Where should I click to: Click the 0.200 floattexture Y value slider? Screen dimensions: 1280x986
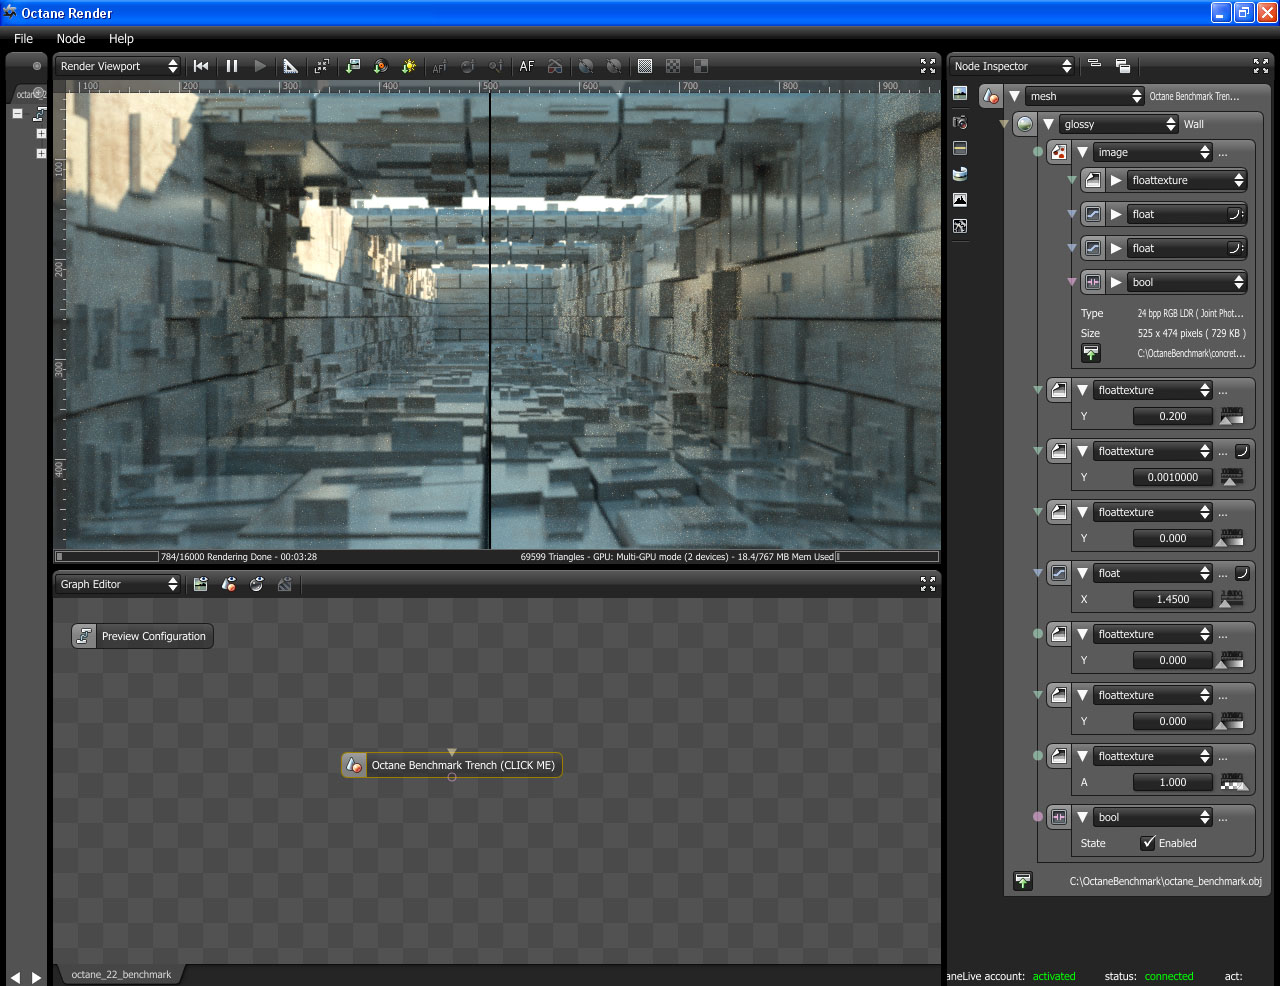(1172, 416)
